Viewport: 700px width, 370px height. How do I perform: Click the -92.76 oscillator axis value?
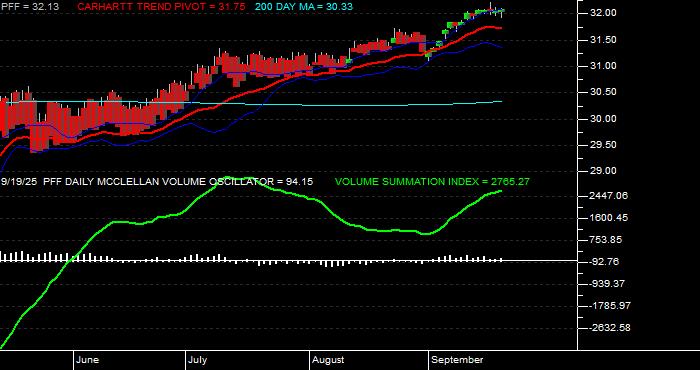(x=604, y=262)
